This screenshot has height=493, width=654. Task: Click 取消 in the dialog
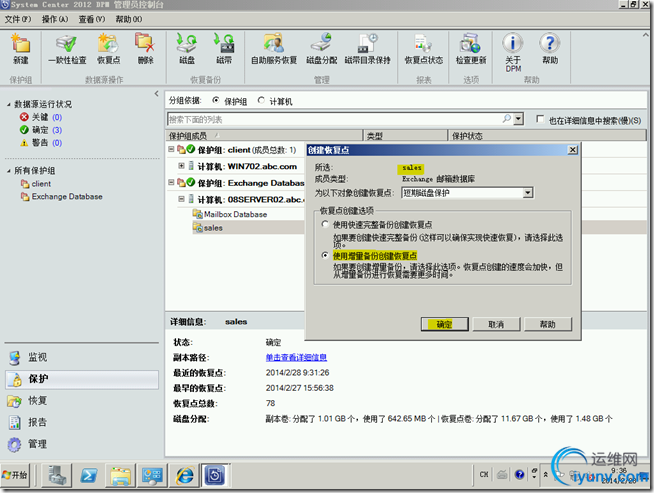[496, 324]
